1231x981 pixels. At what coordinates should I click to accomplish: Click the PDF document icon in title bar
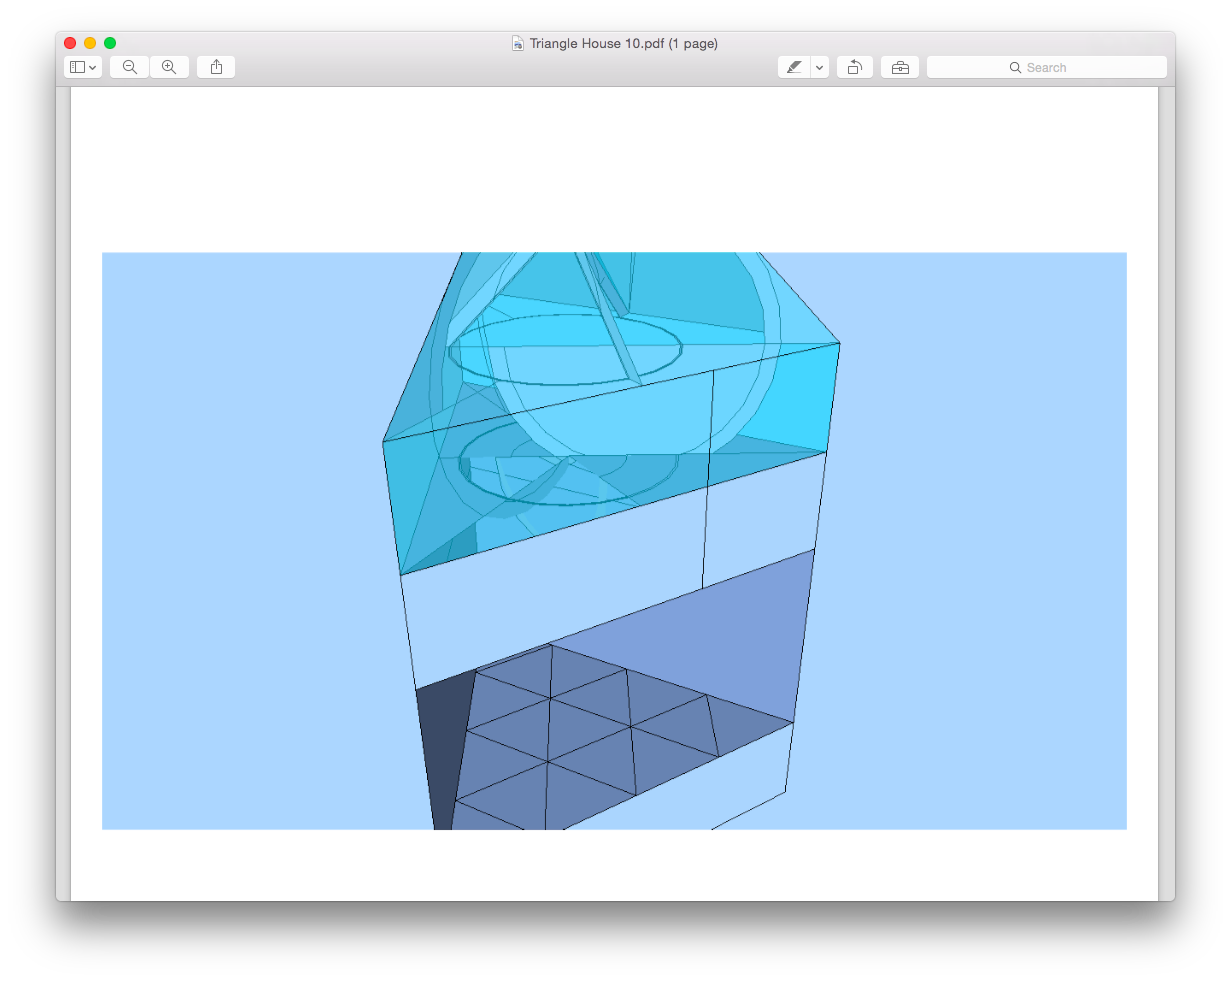point(518,44)
